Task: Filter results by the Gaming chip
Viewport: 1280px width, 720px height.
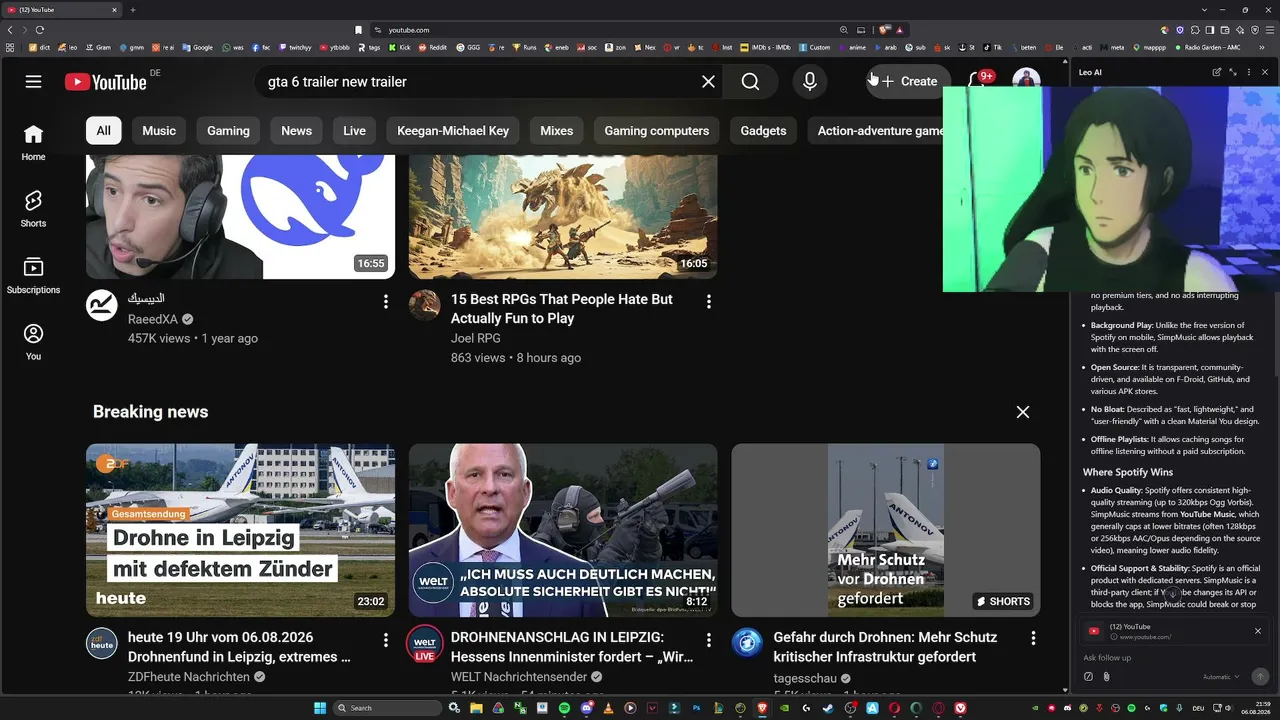Action: pos(228,131)
